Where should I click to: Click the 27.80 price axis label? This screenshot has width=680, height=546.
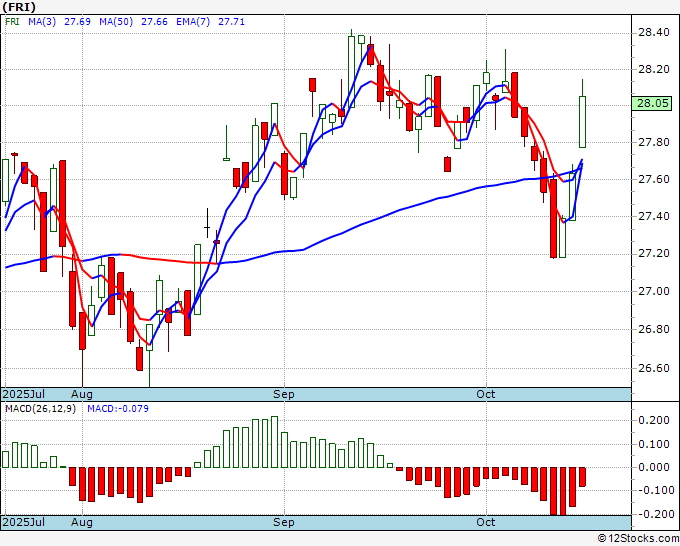(653, 143)
